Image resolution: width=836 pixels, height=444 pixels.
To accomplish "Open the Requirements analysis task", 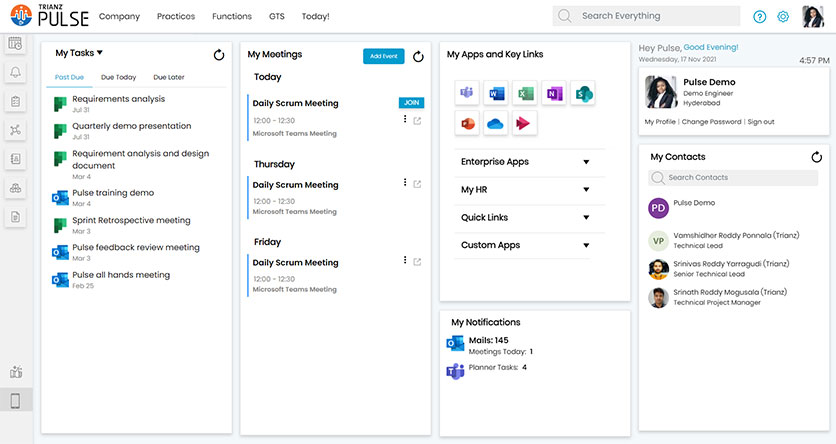I will point(118,99).
